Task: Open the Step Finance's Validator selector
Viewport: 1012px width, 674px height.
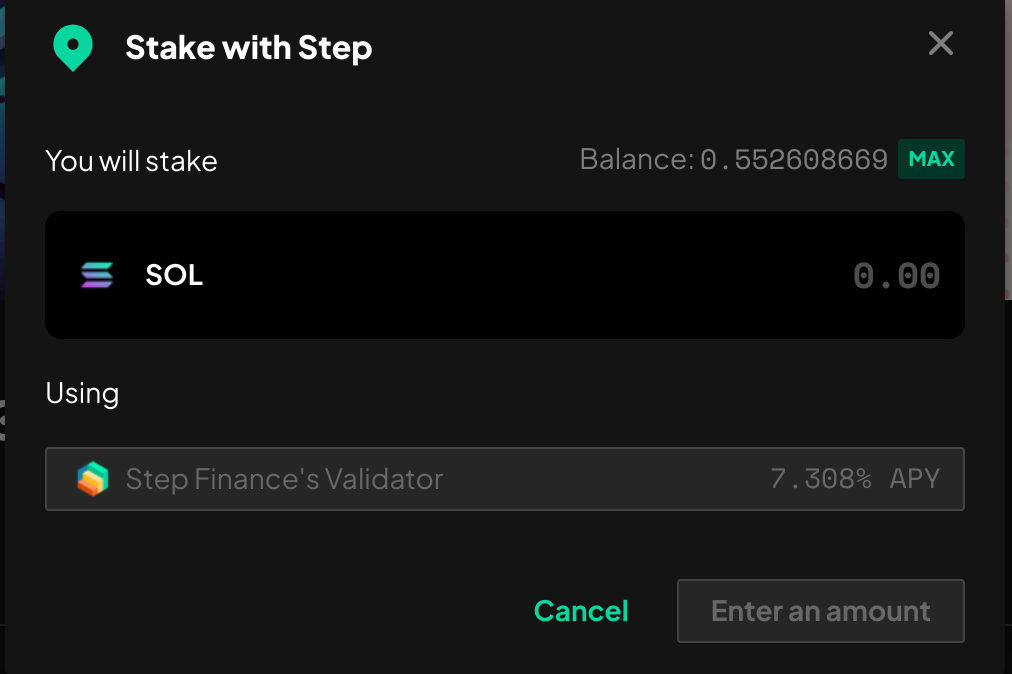Action: (505, 479)
